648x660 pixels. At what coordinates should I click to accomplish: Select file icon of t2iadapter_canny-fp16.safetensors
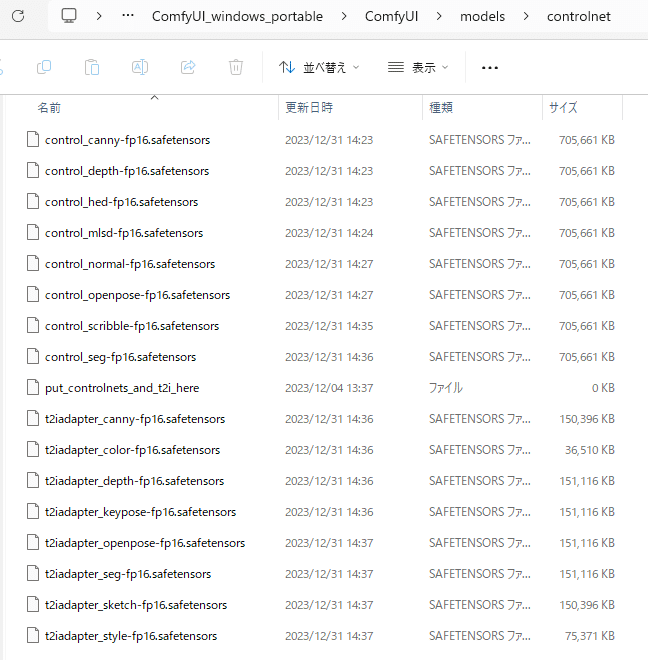33,418
